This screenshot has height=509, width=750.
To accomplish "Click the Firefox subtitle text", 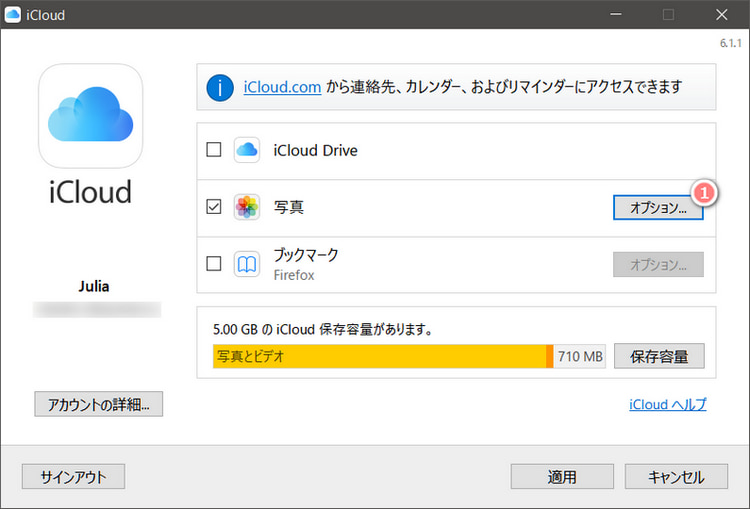I will coord(294,275).
